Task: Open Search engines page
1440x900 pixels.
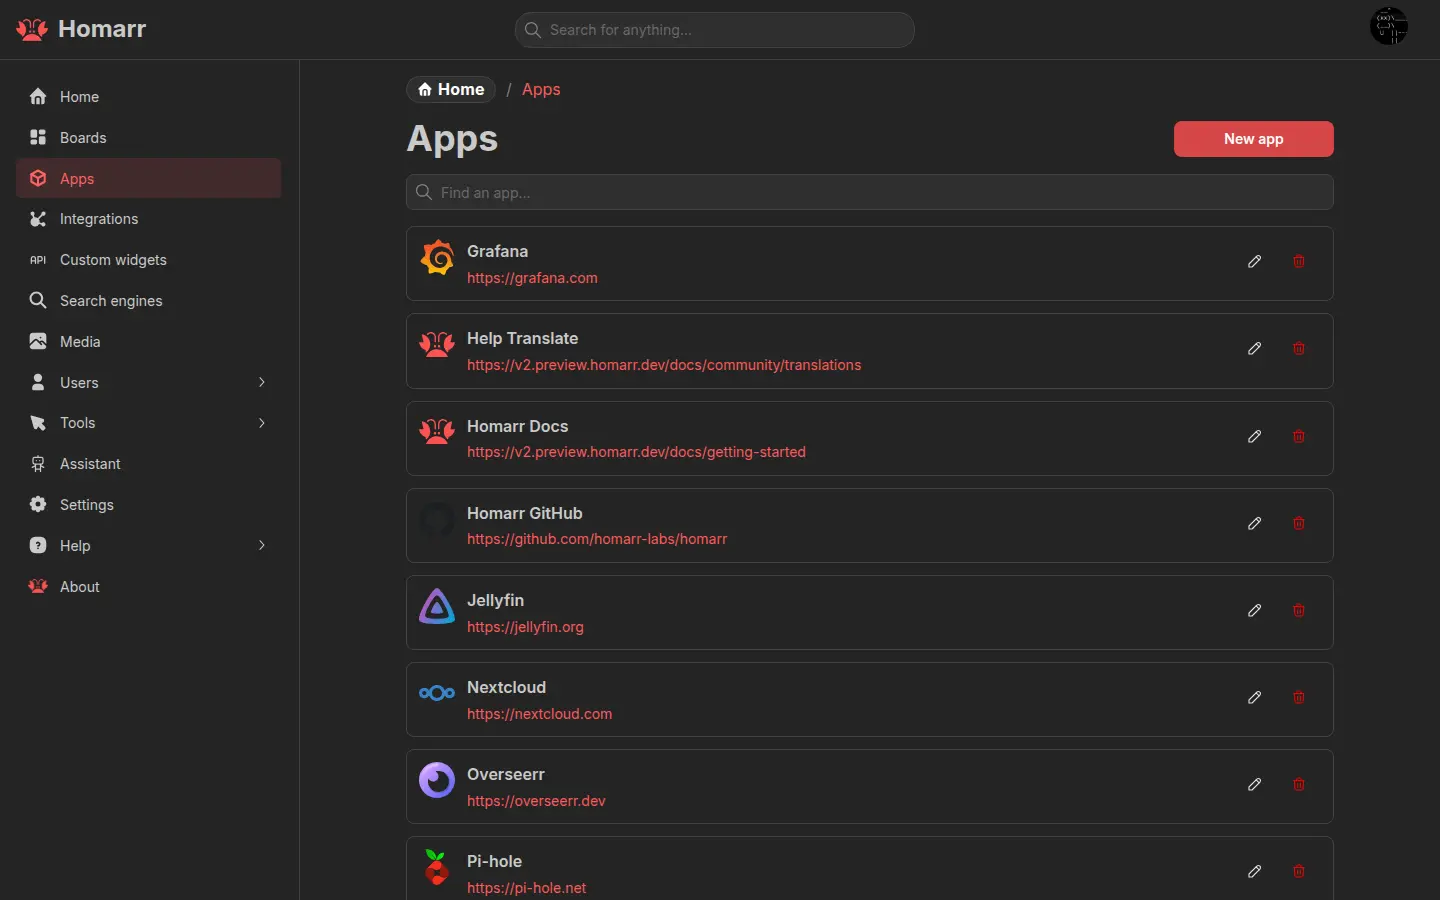Action: tap(149, 301)
